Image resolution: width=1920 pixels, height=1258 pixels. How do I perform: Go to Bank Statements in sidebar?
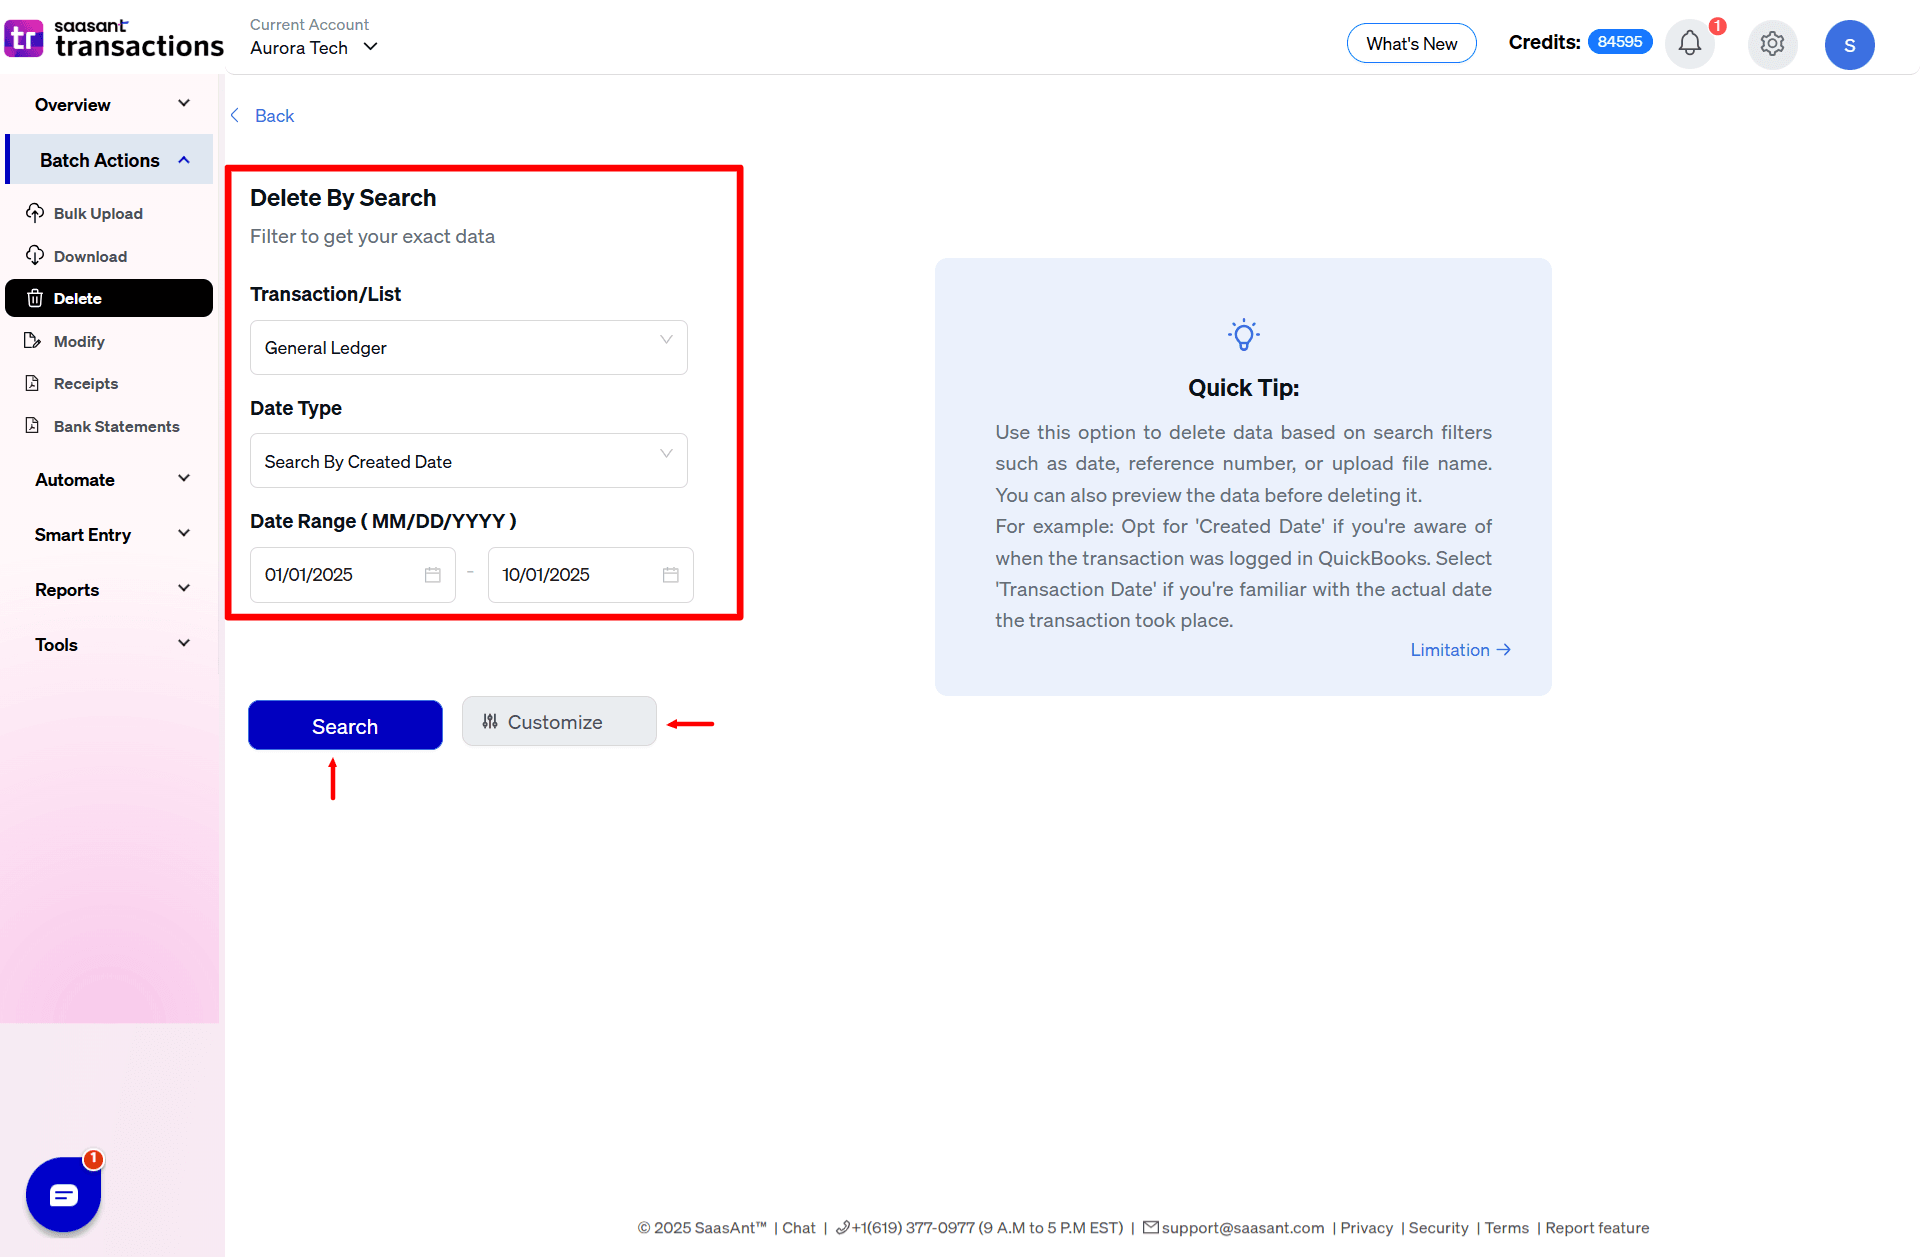[x=116, y=426]
